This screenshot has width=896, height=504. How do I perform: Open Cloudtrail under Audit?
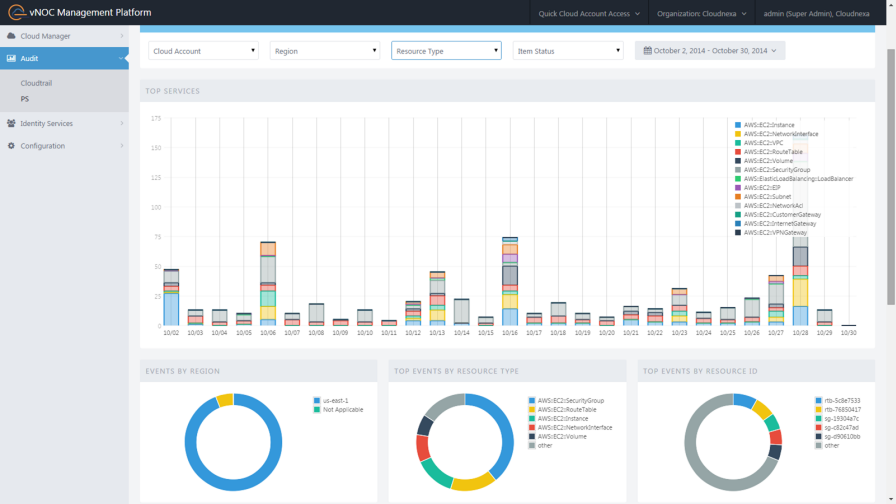pyautogui.click(x=36, y=83)
